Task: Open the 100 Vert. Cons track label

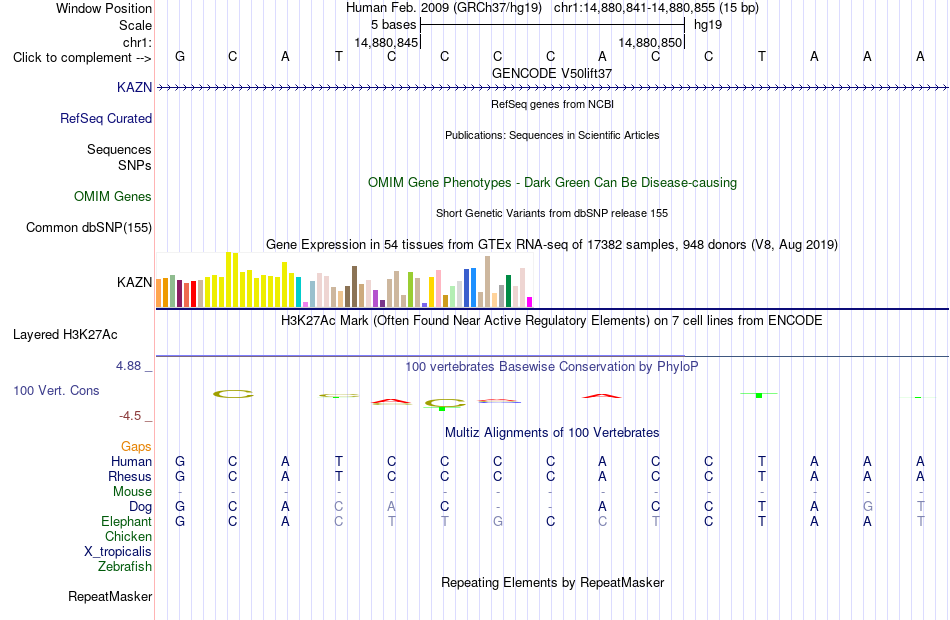Action: 56,390
